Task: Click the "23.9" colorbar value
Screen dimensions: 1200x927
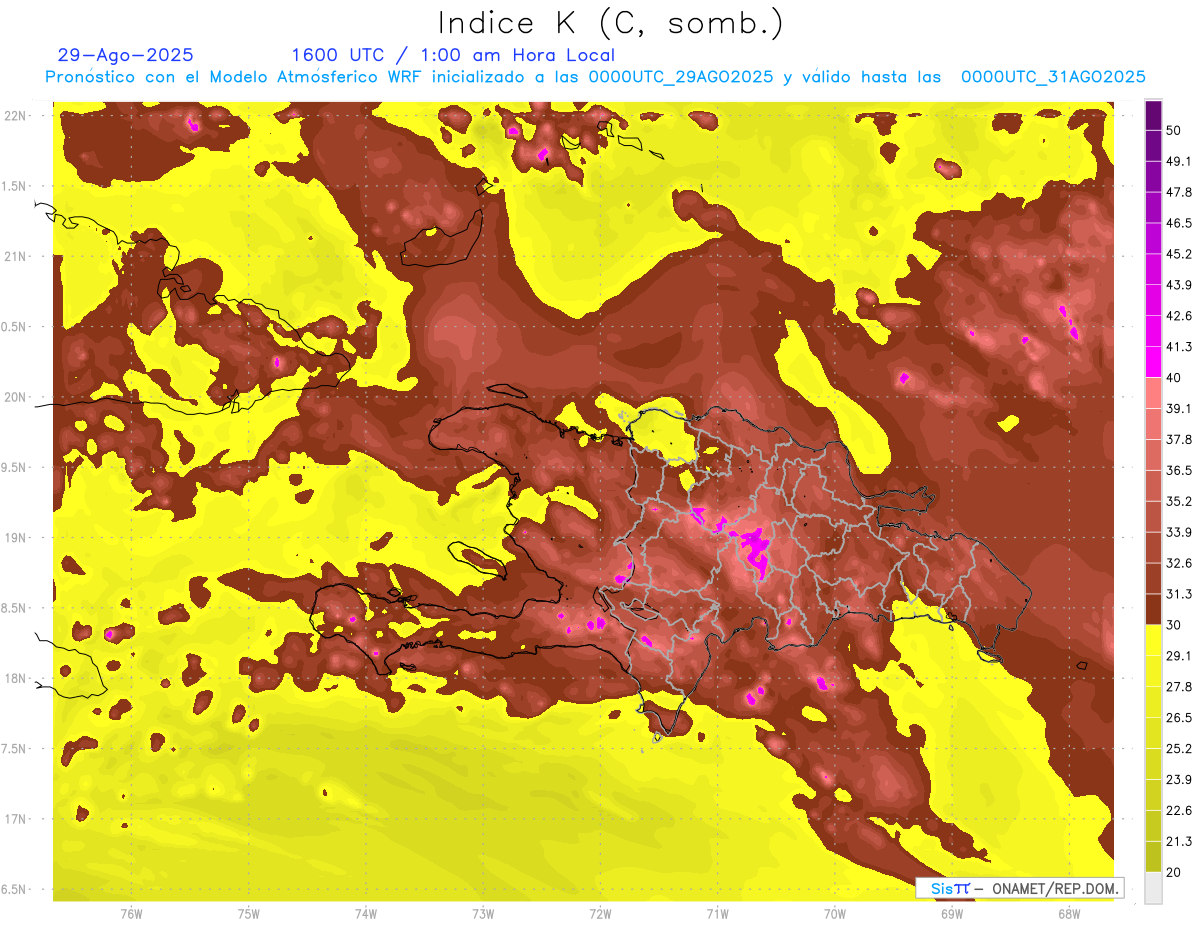Action: click(1179, 780)
